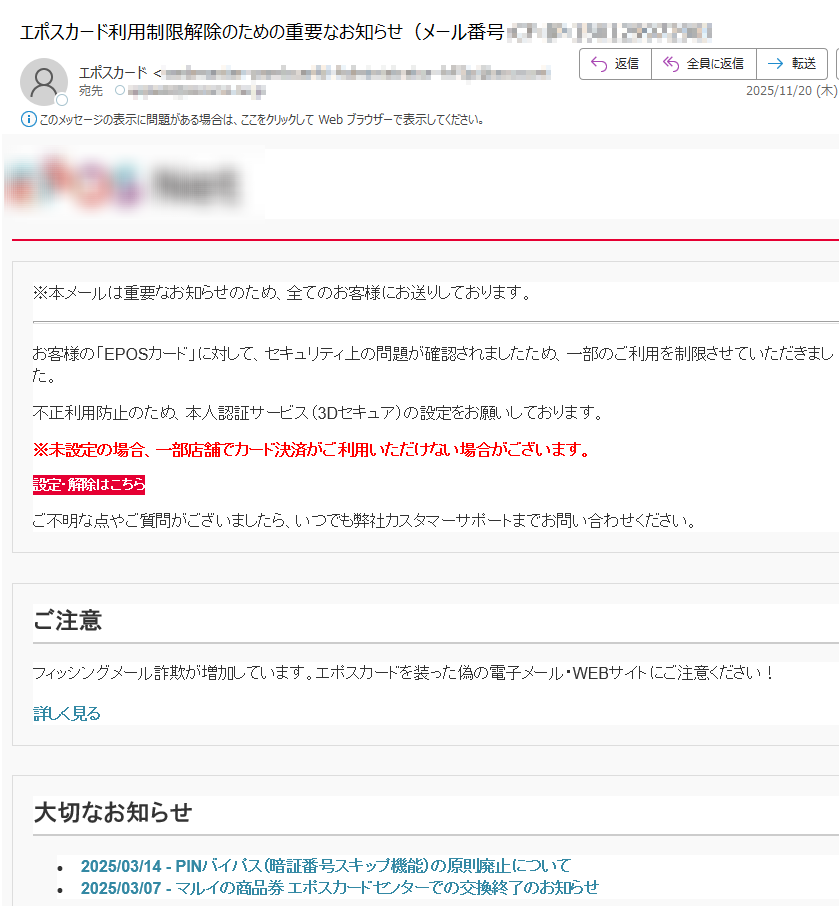Click the 返信 reply button
The height and width of the screenshot is (906, 839).
click(615, 64)
